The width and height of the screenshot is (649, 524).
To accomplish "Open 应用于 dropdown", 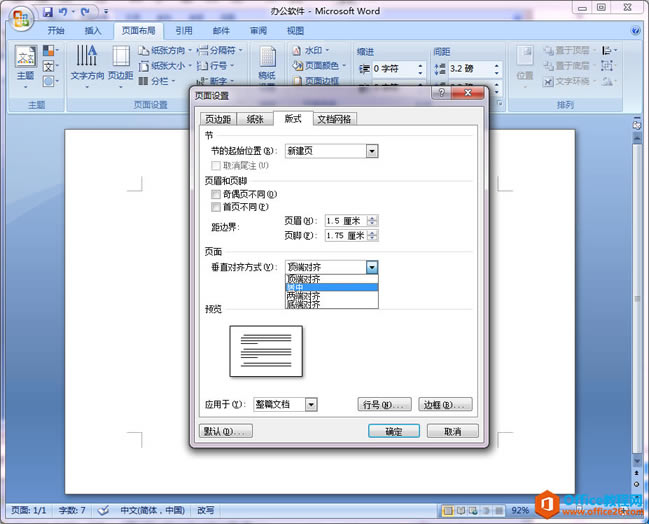I will click(311, 404).
